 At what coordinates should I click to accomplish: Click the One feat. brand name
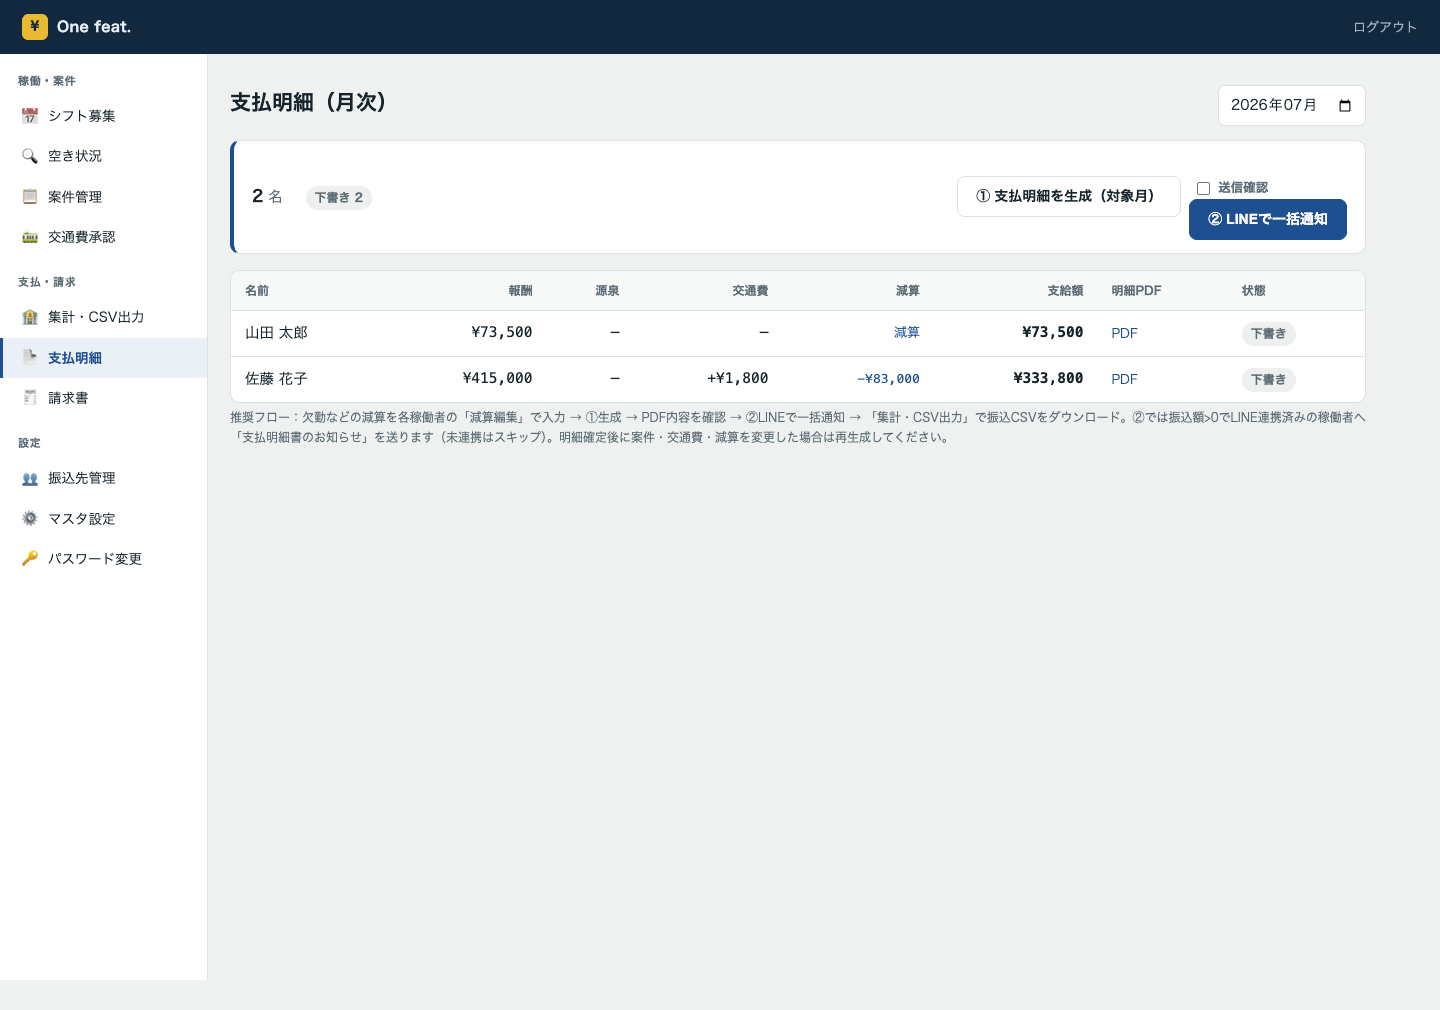[x=94, y=27]
